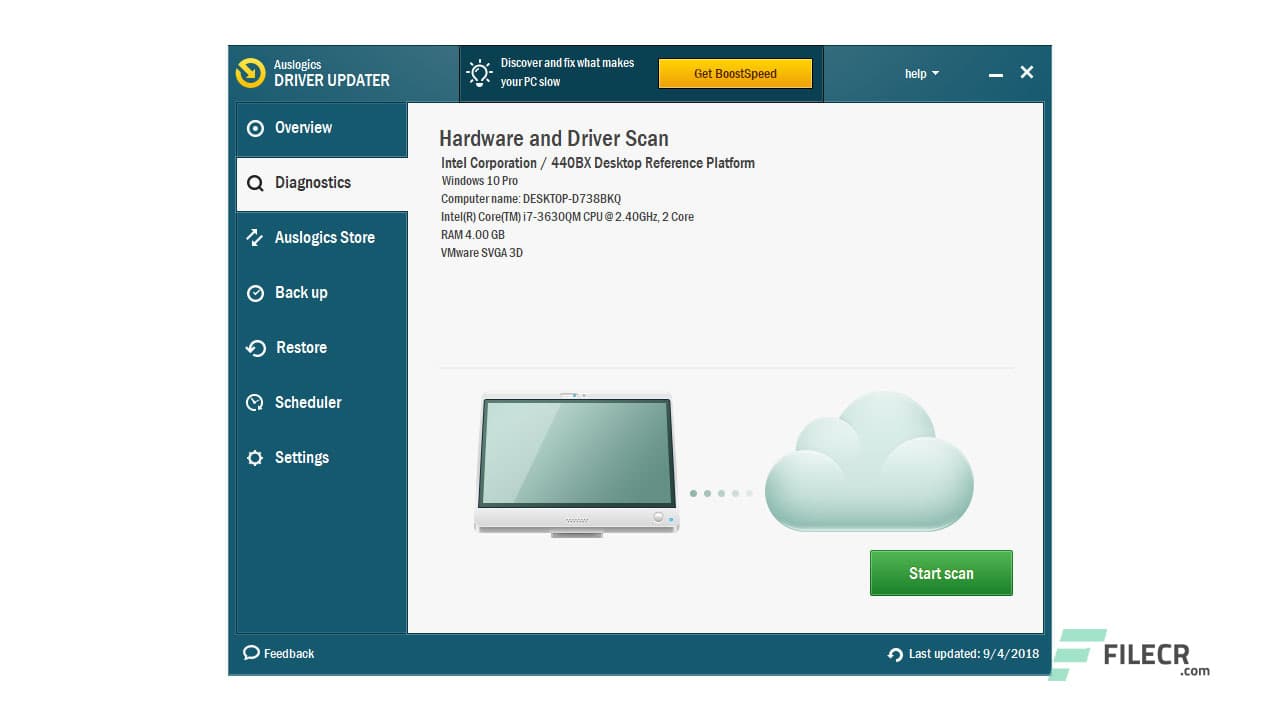Open the Settings section
This screenshot has height=720, width=1280.
pos(302,458)
